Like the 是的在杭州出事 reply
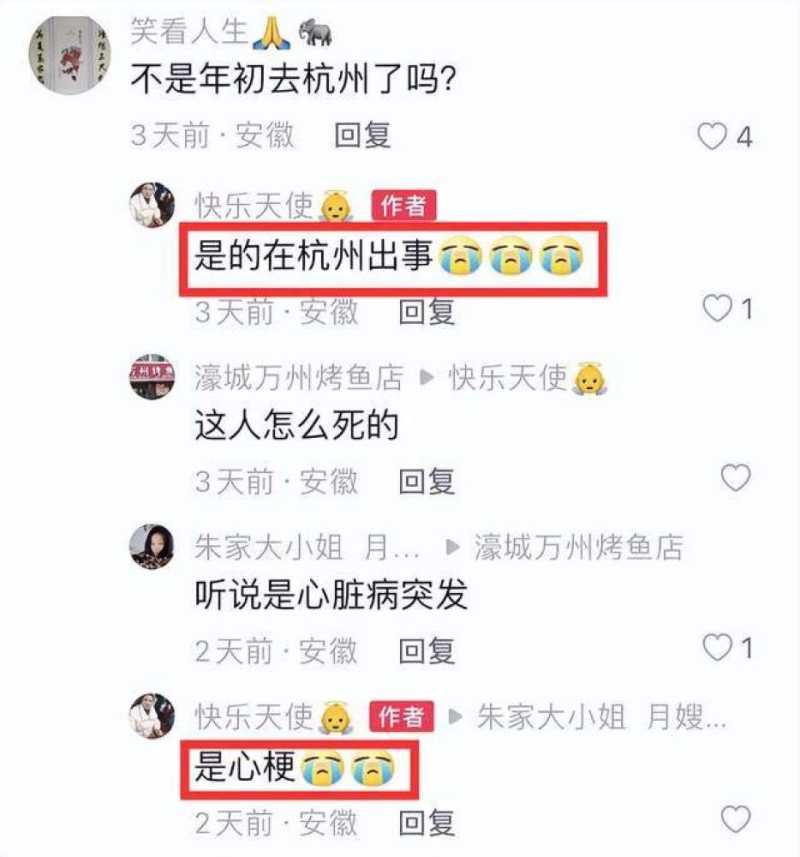The image size is (800, 857). tap(717, 308)
